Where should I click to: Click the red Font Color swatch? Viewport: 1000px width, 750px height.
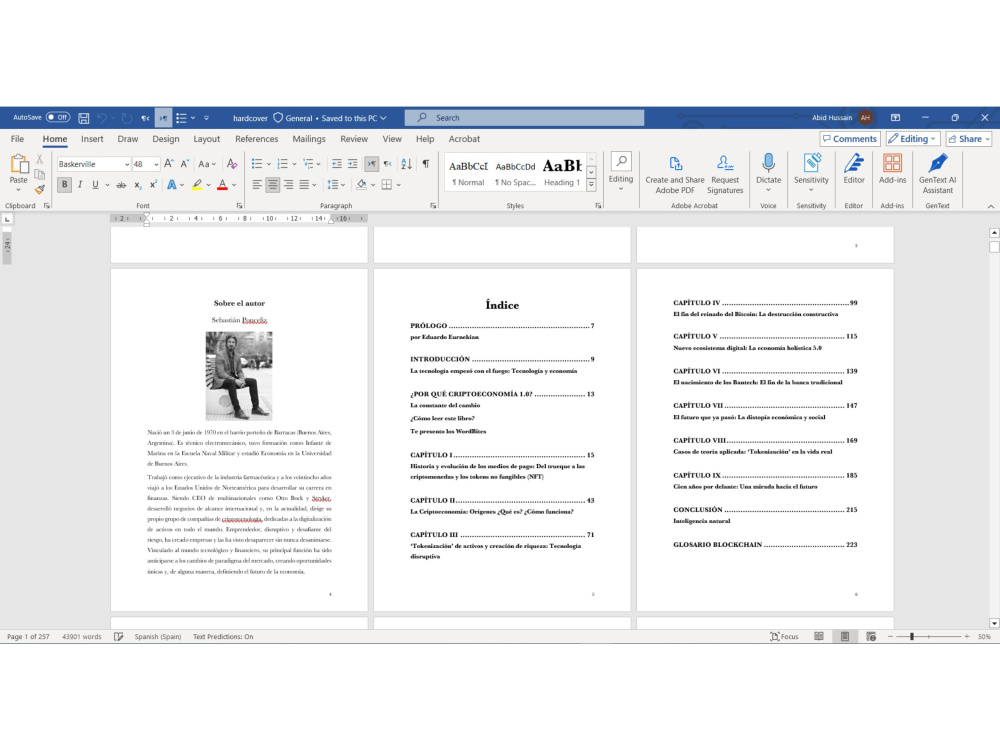point(222,185)
